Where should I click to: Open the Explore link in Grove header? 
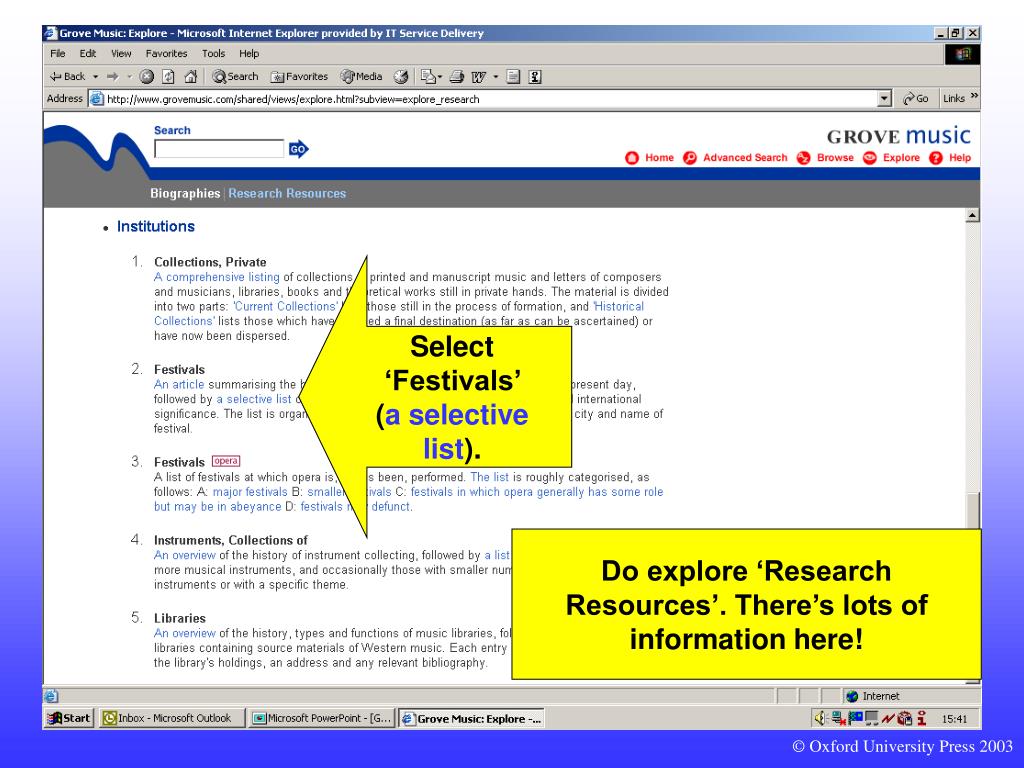pos(901,157)
